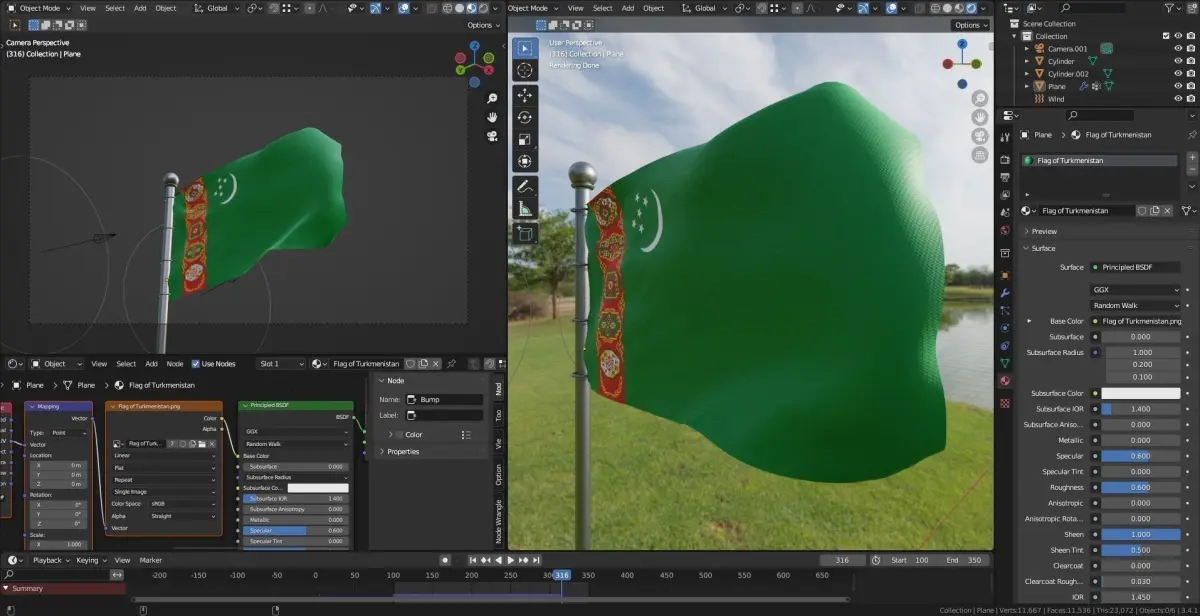Toggle auto keying record button
The width and height of the screenshot is (1200, 616).
(x=446, y=560)
